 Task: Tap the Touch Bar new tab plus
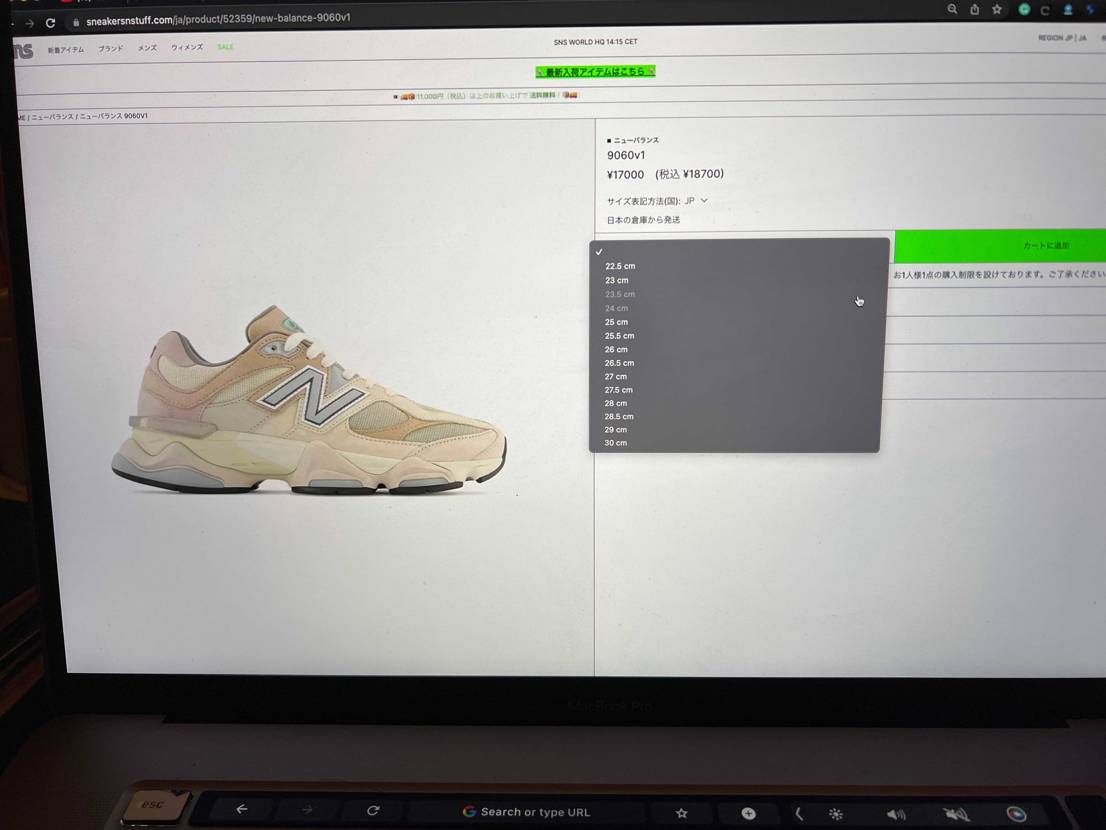(748, 813)
